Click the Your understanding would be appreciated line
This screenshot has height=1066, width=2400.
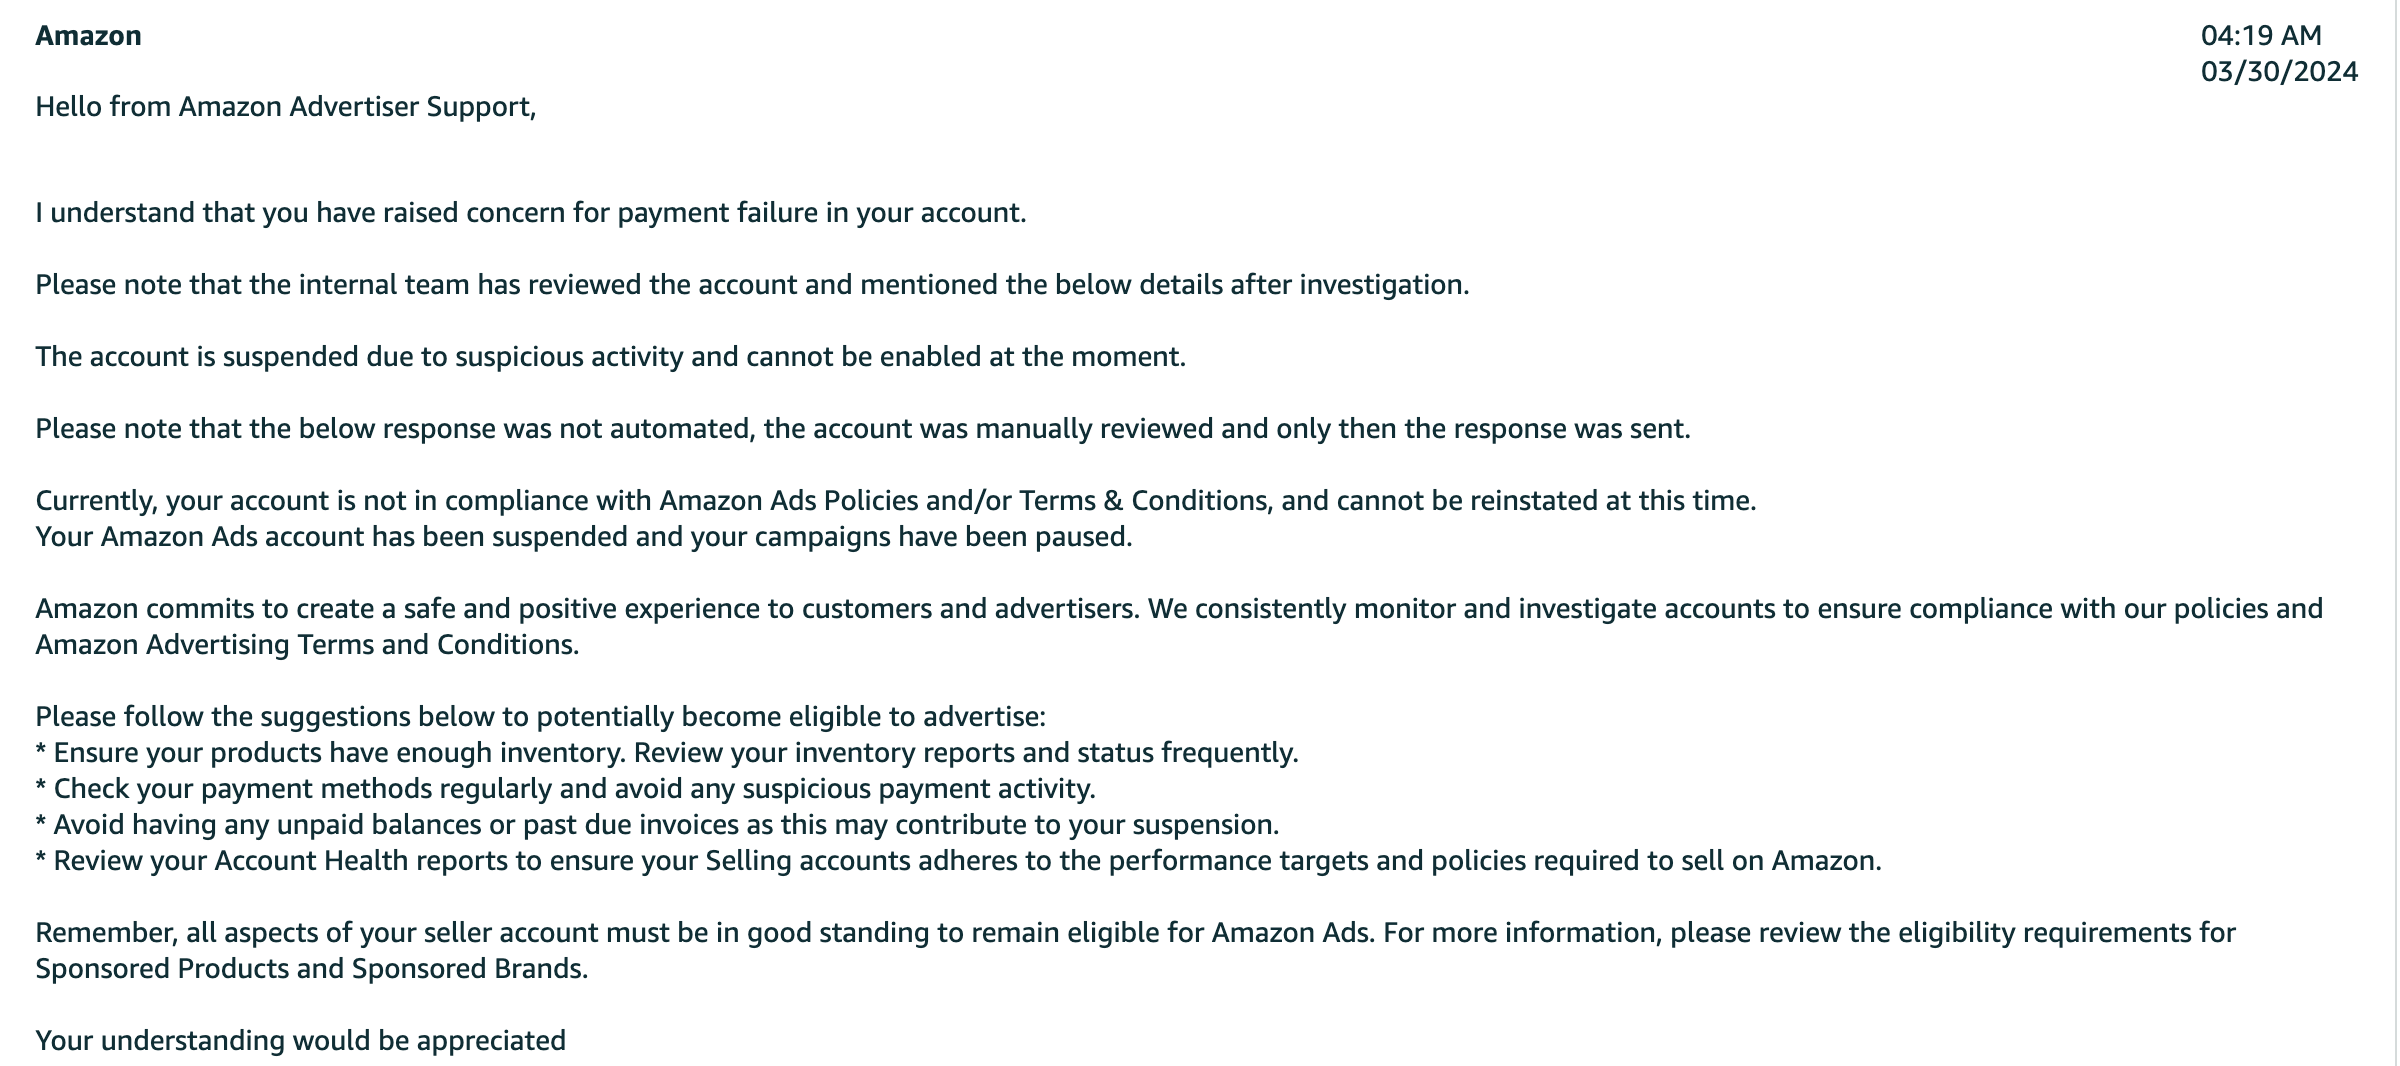pyautogui.click(x=300, y=1041)
